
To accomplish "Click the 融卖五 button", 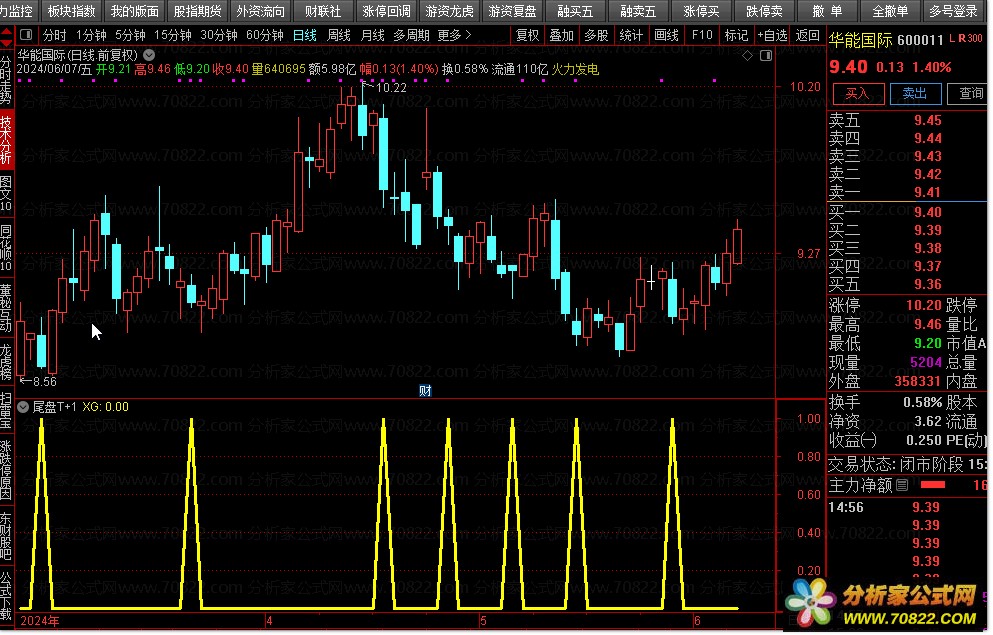I will coord(638,11).
